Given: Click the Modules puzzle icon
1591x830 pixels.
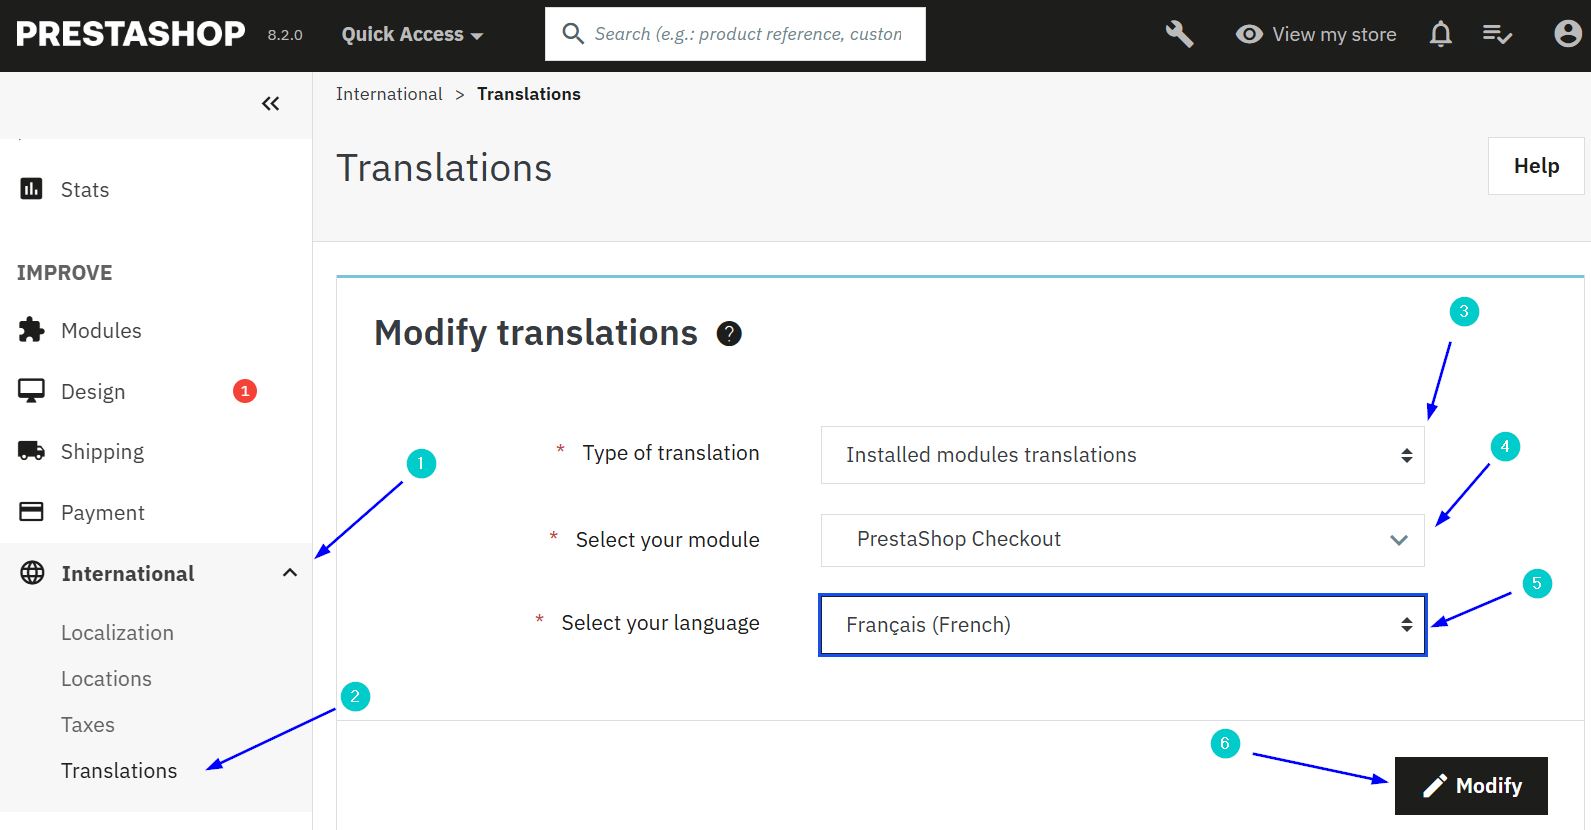Looking at the screenshot, I should [32, 330].
